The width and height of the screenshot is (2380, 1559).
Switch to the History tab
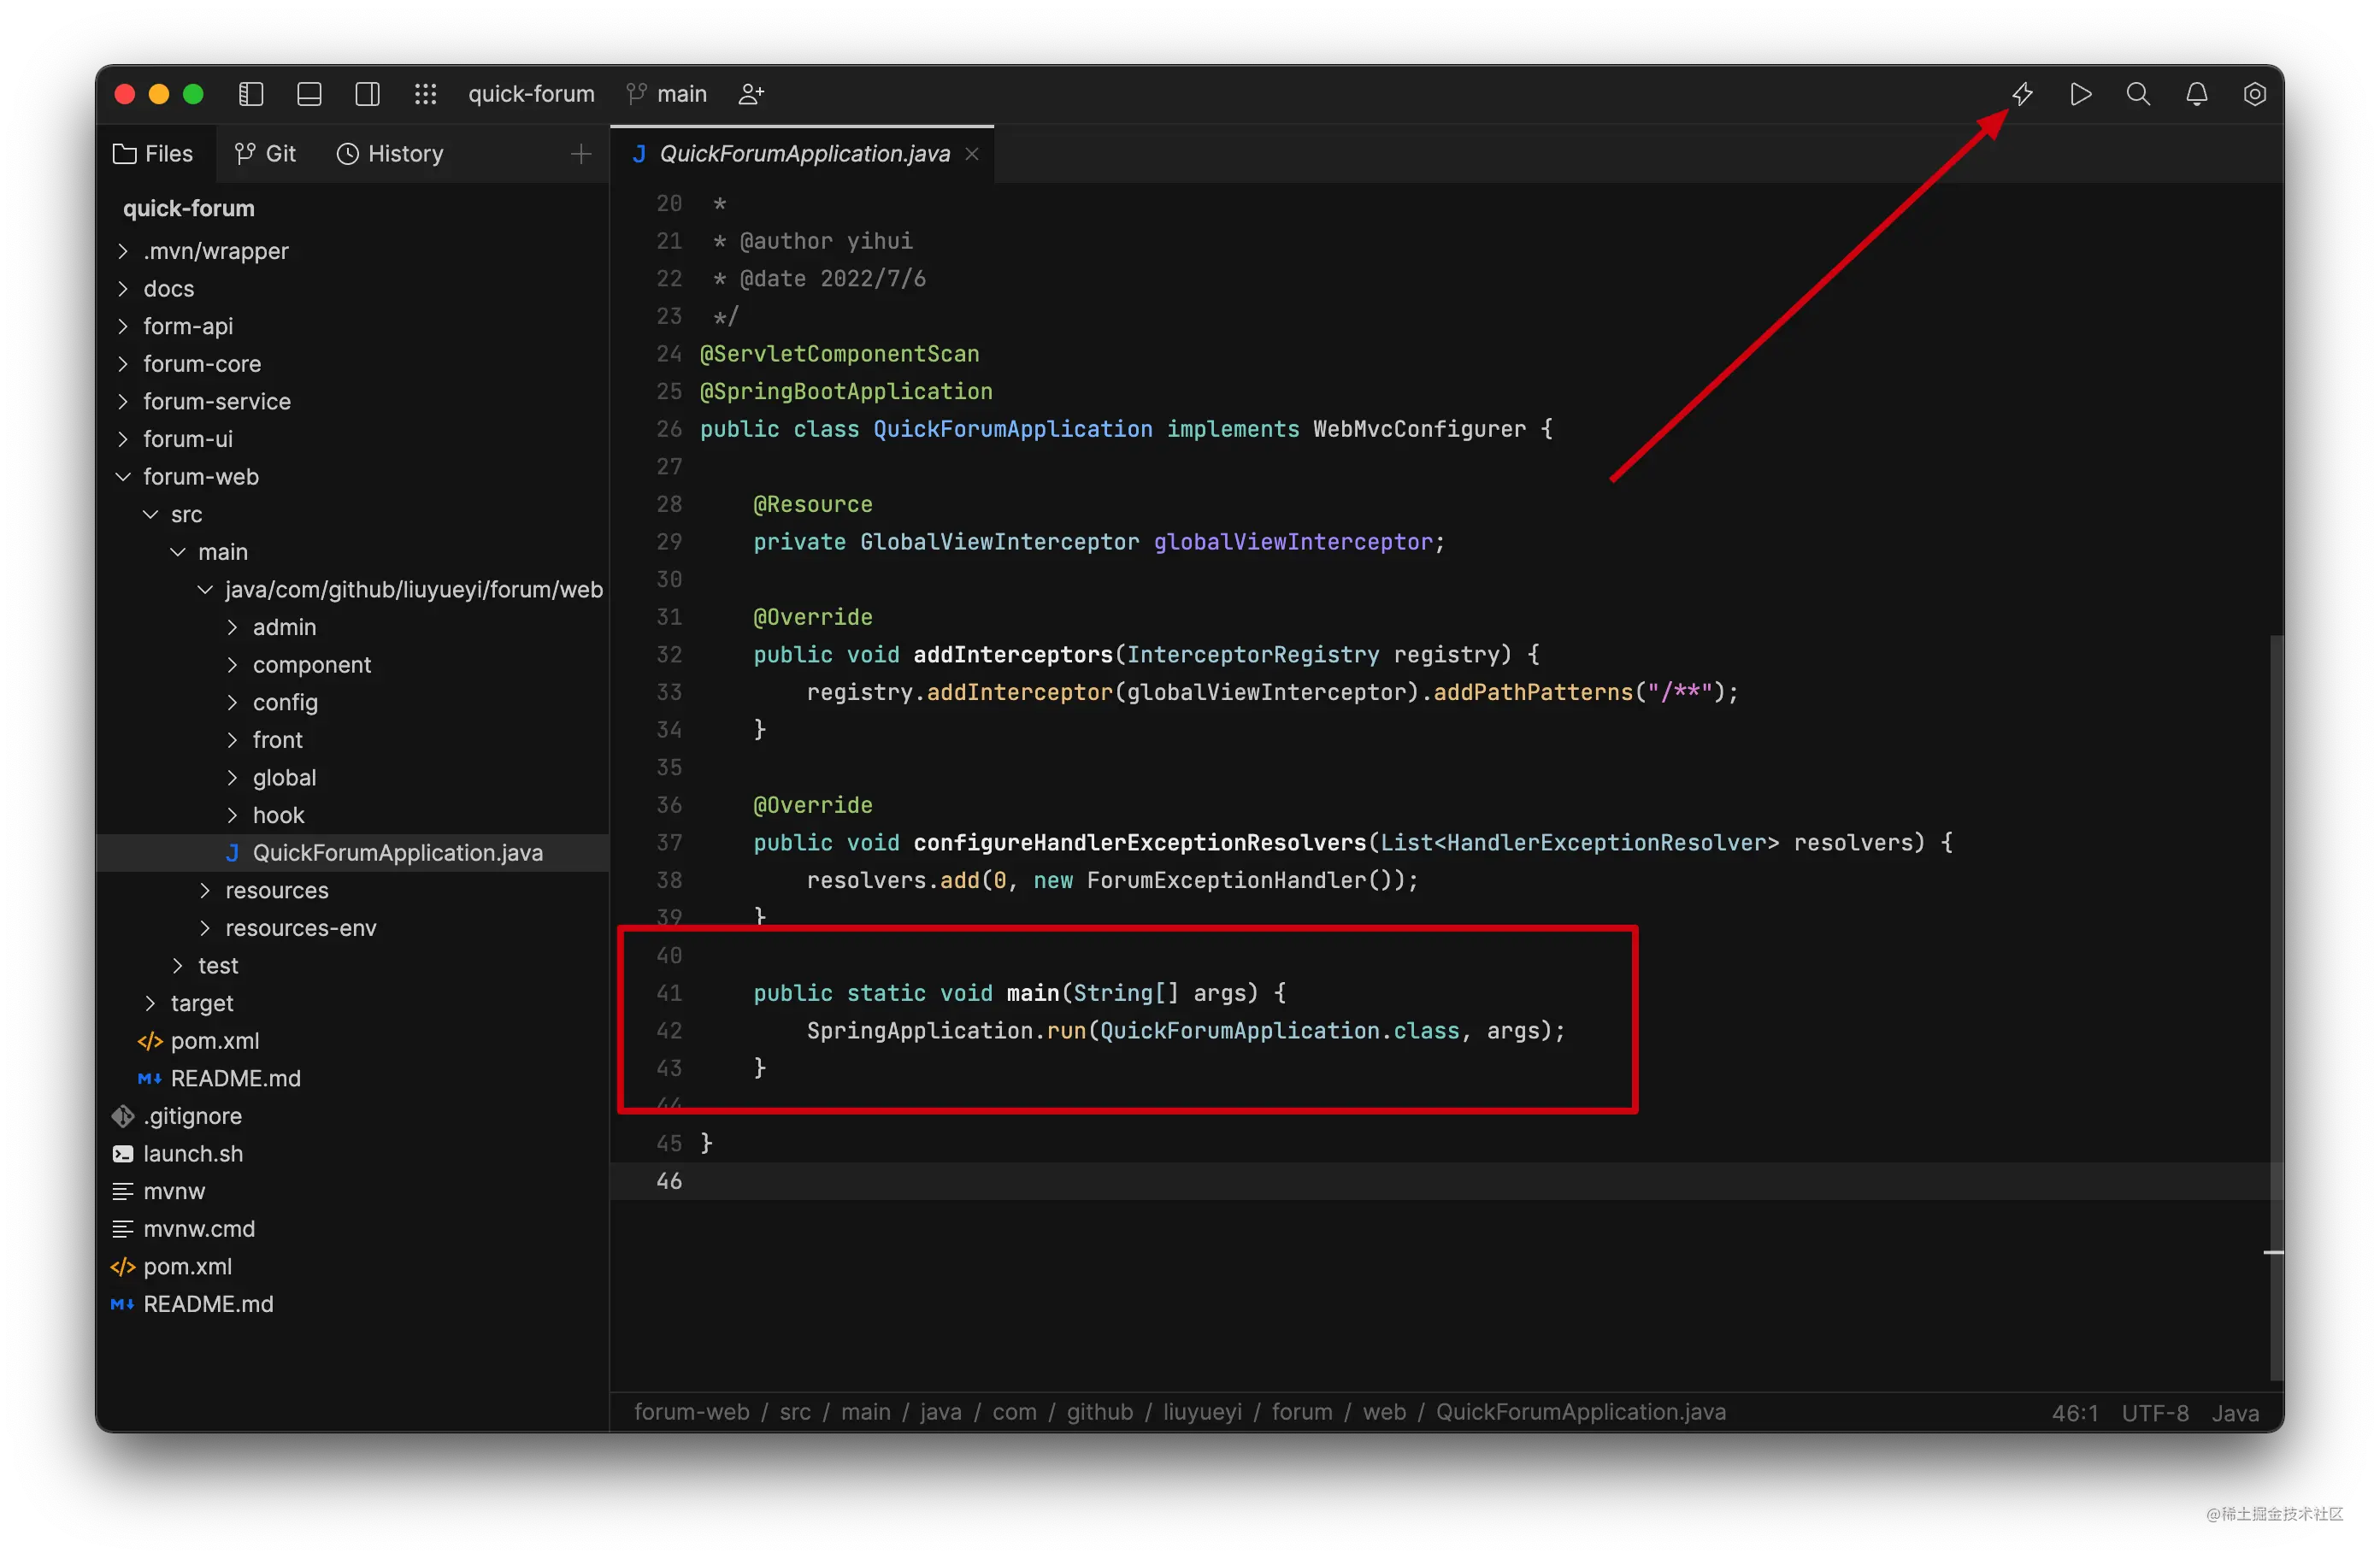point(390,154)
